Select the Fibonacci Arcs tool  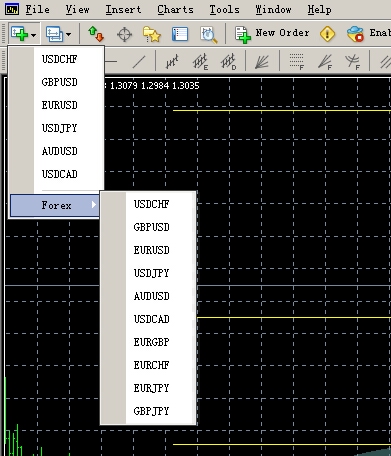353,62
